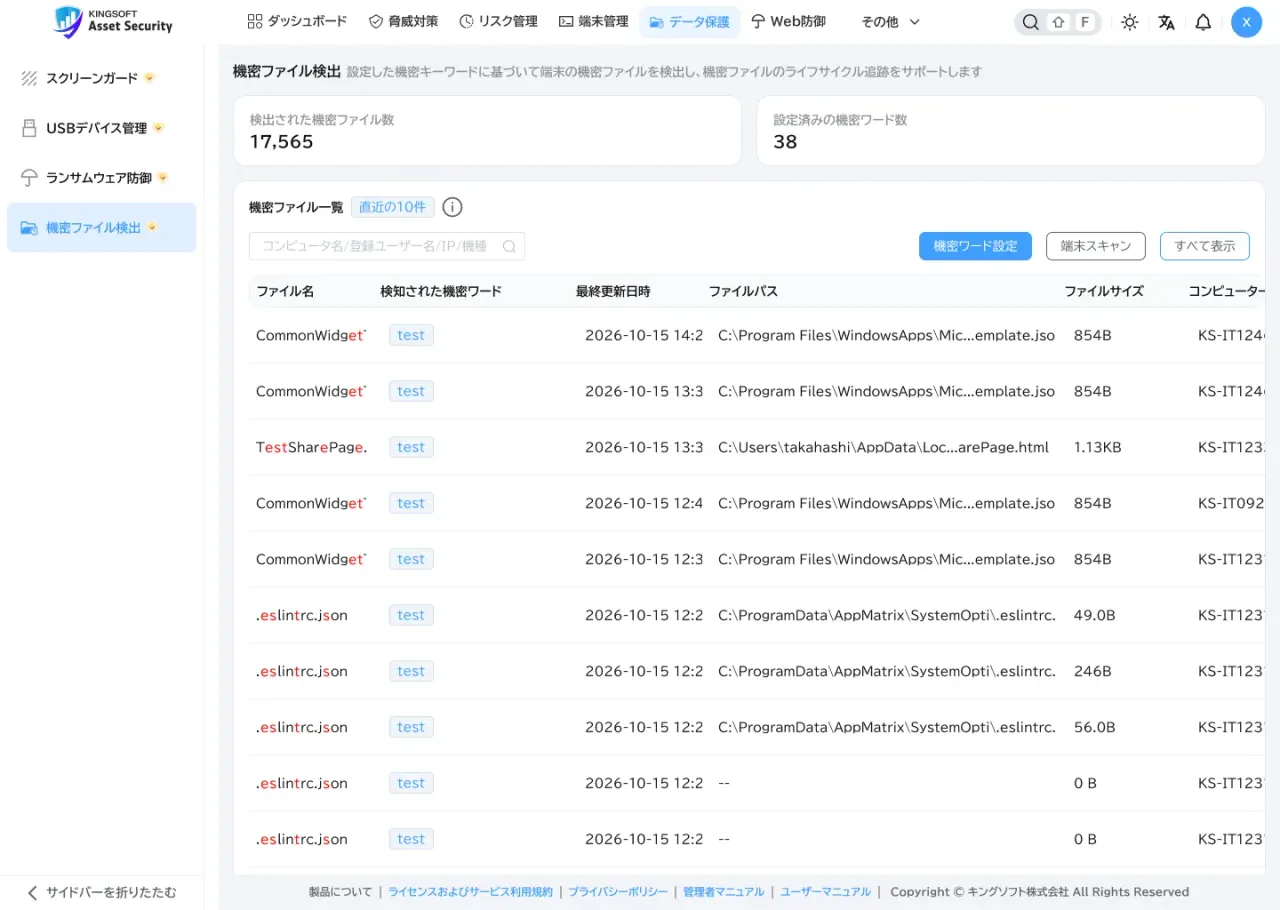Click test tag in TestSharePage row

coord(411,447)
